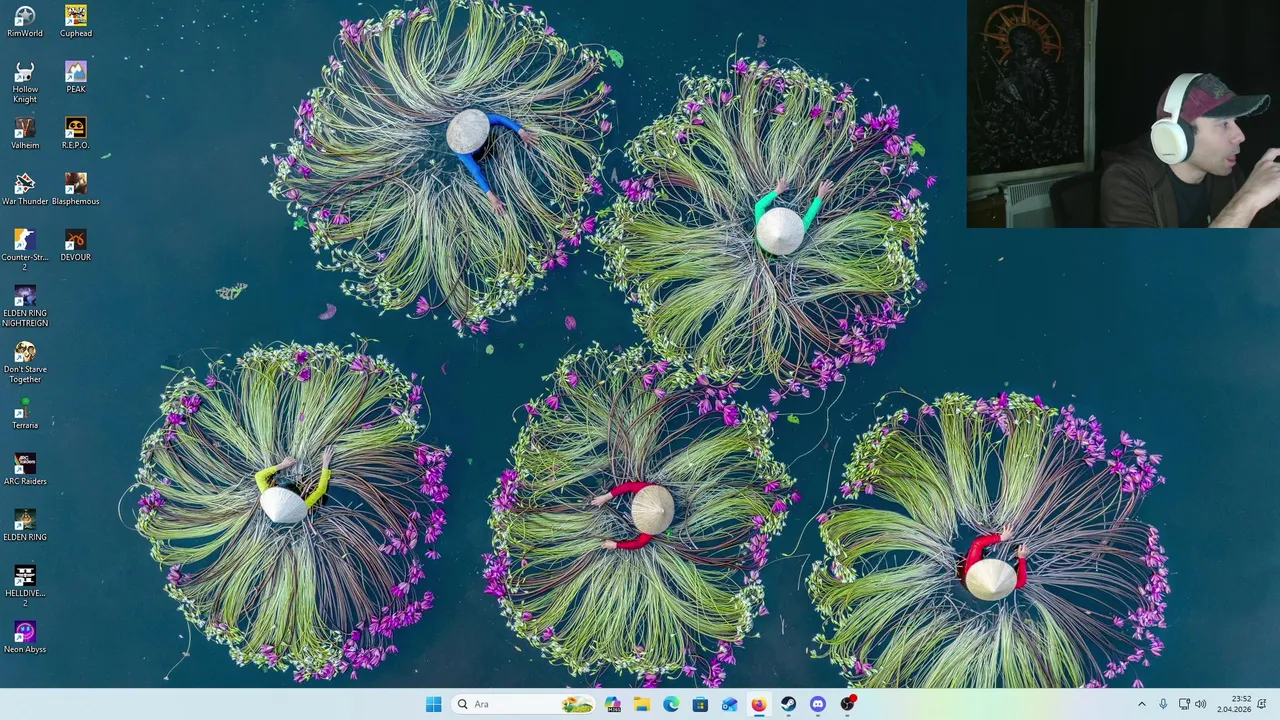The height and width of the screenshot is (720, 1280).
Task: Select the ELDEN RING desktop shortcut
Action: coord(25,525)
